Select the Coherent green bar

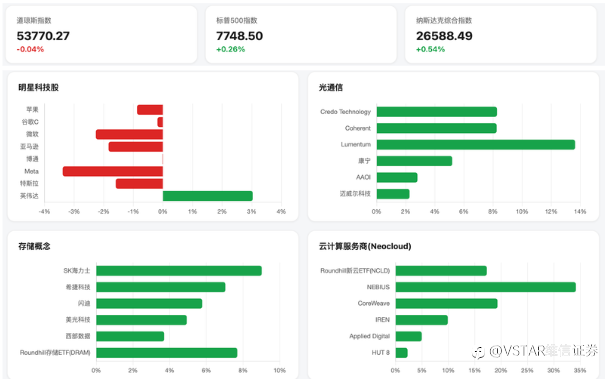(437, 128)
